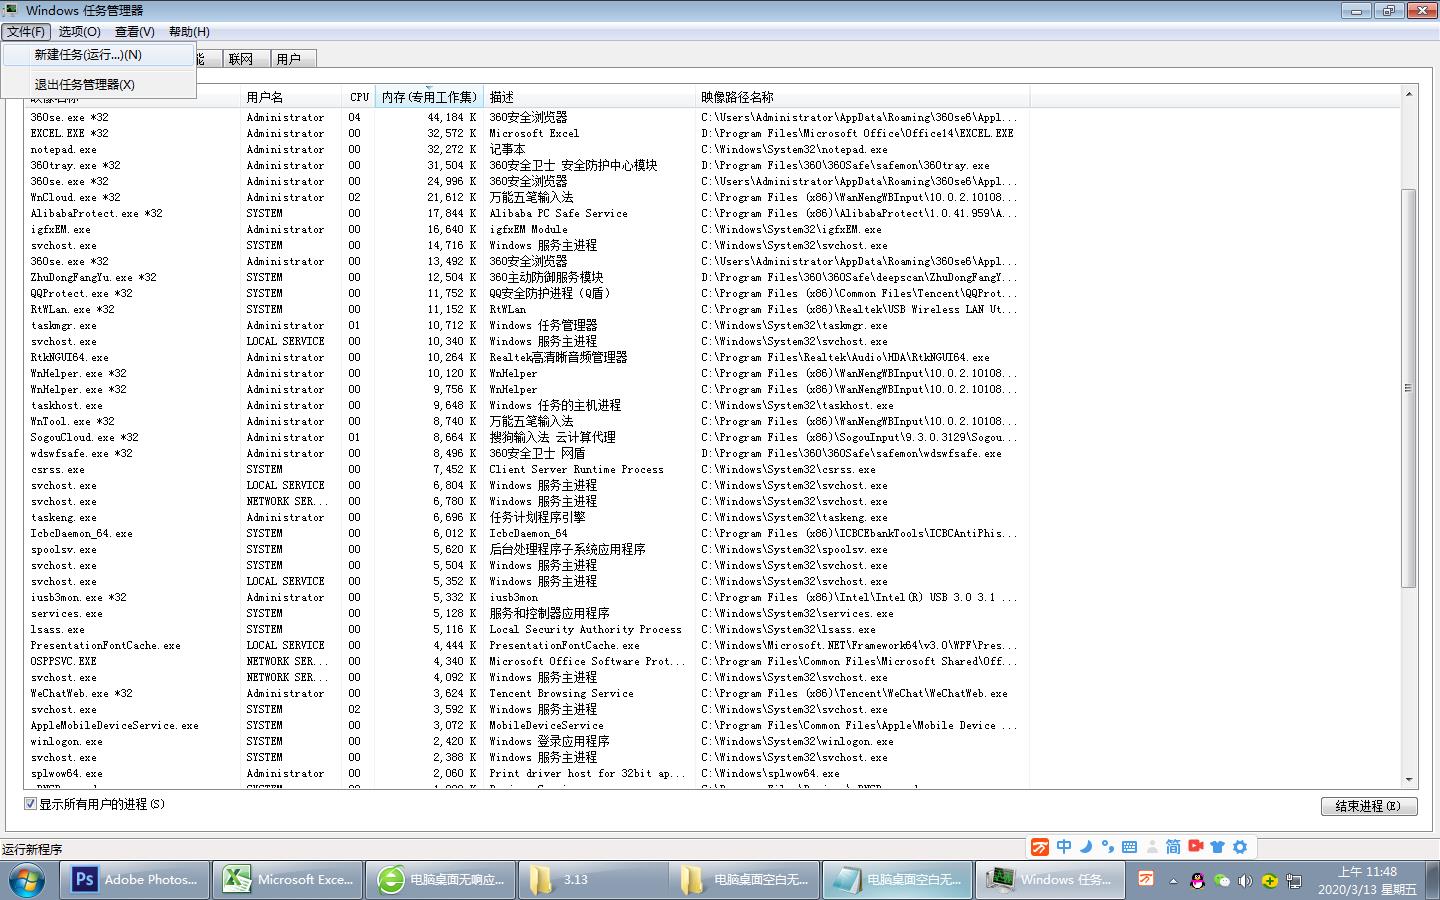Toggle the punctuation mode icon on IME bar

pos(1107,847)
